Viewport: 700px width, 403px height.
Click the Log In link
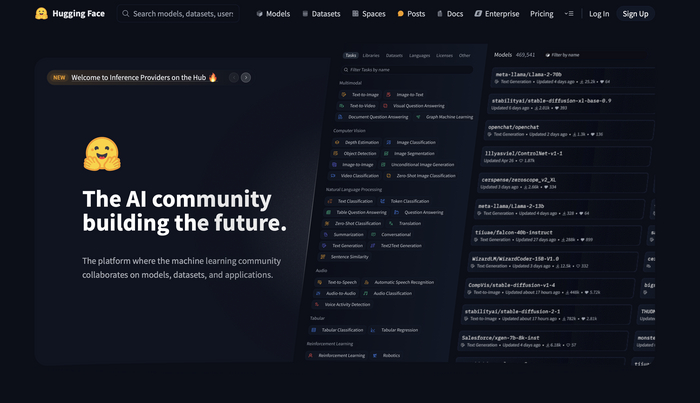pyautogui.click(x=599, y=14)
